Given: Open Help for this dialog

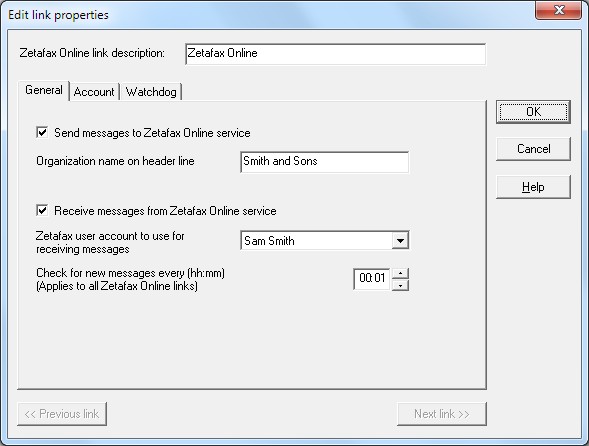Looking at the screenshot, I should click(x=533, y=187).
